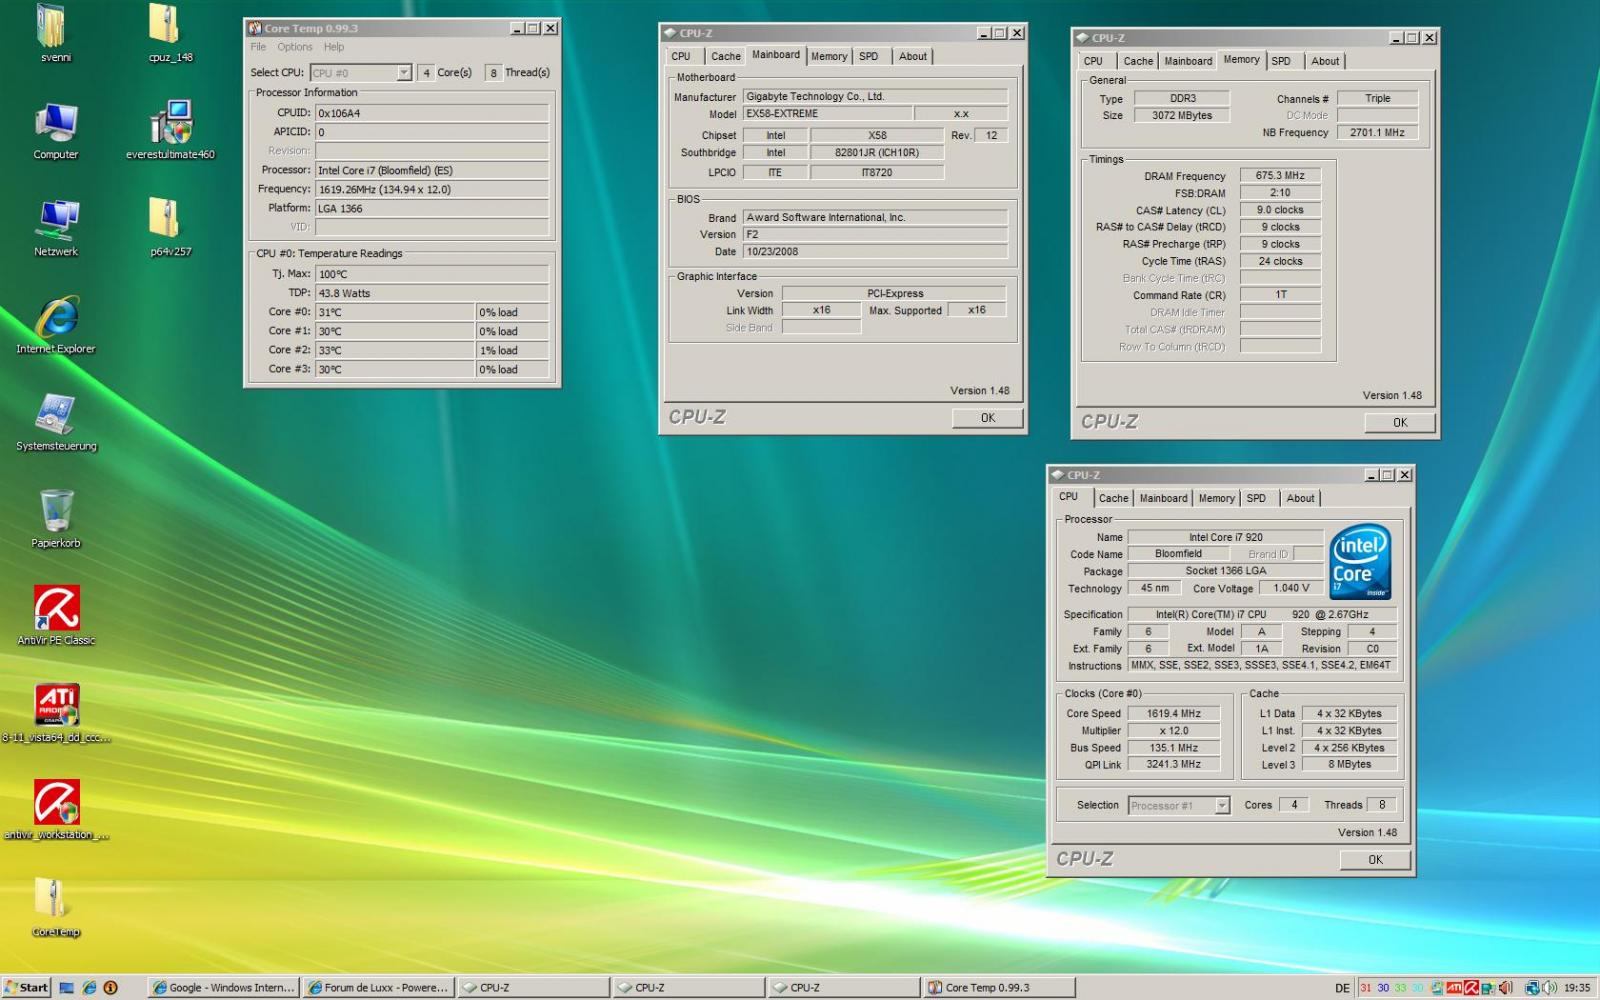Select the Papierkorb recycle bin icon
This screenshot has width=1600, height=1000.
pyautogui.click(x=56, y=519)
